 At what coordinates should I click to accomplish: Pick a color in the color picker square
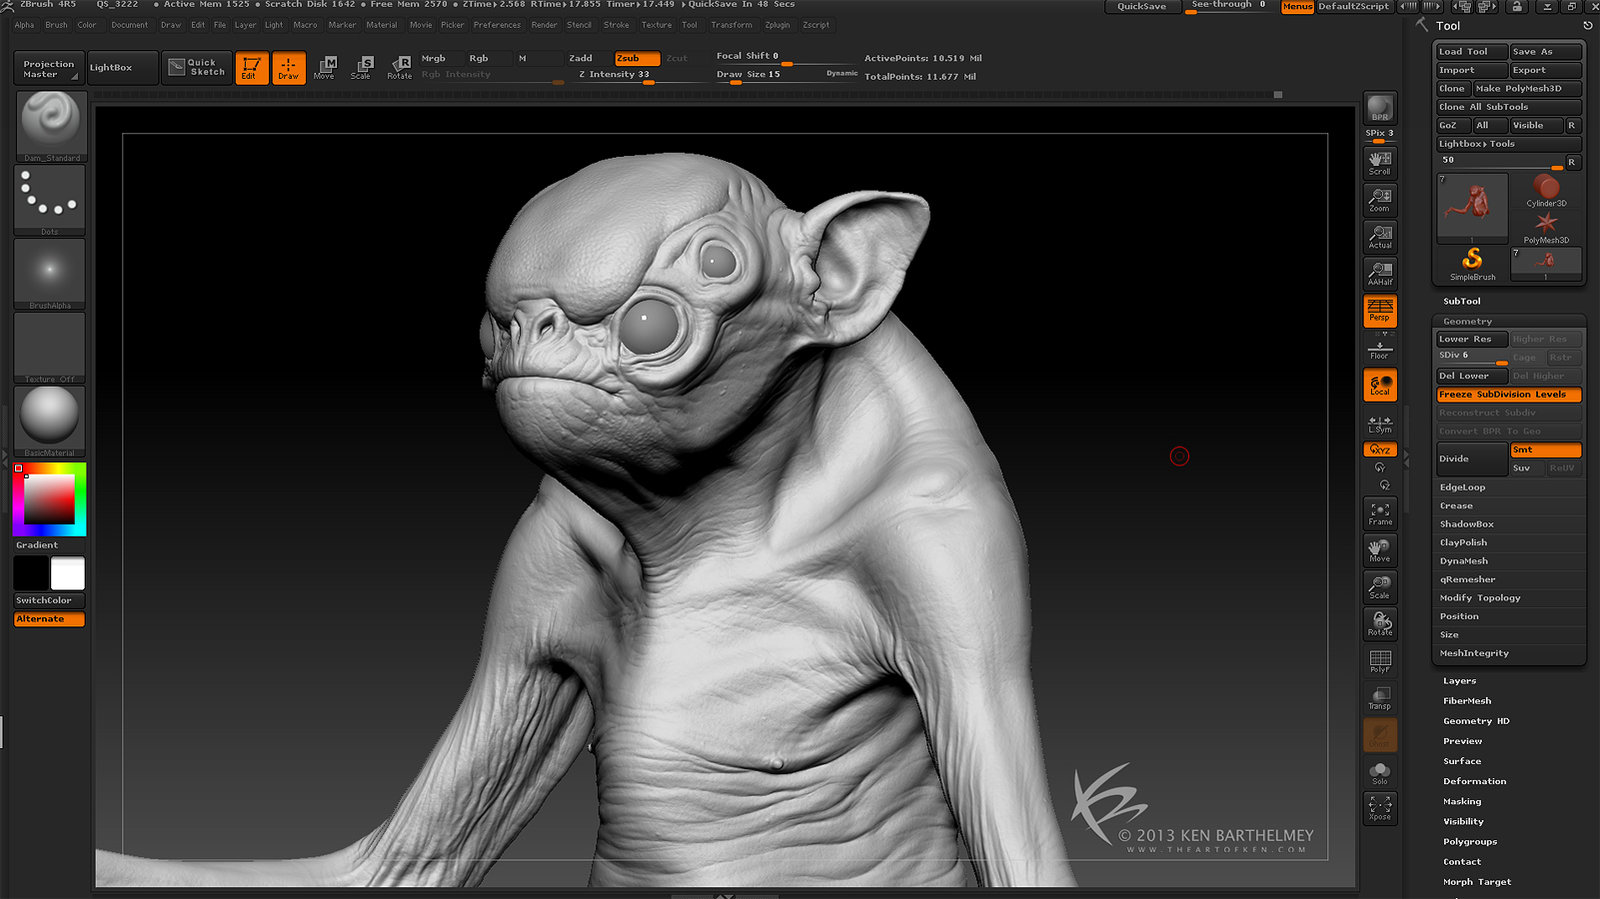click(50, 498)
